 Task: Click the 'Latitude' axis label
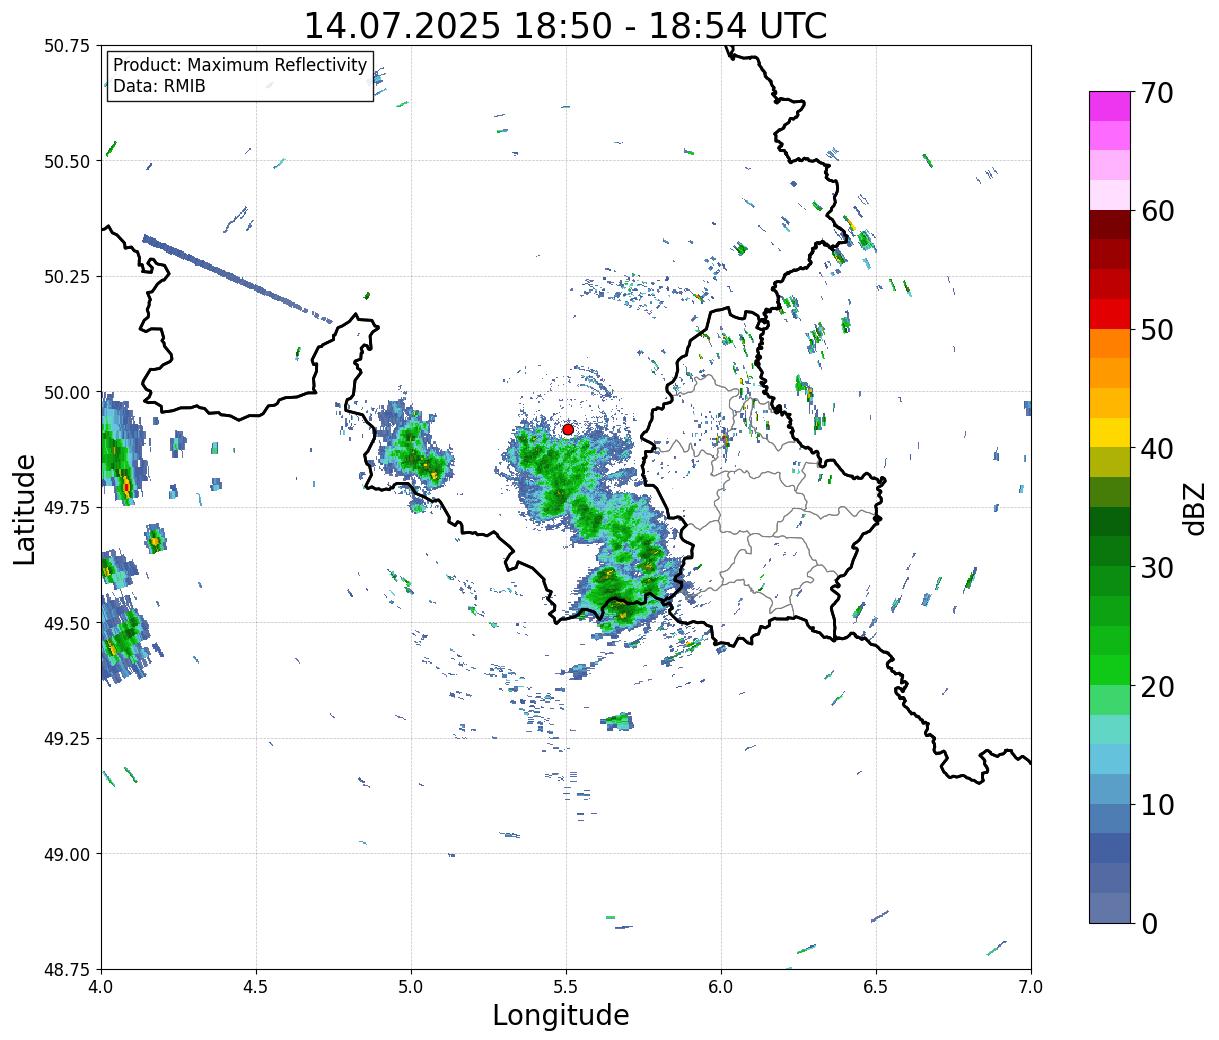pos(25,509)
